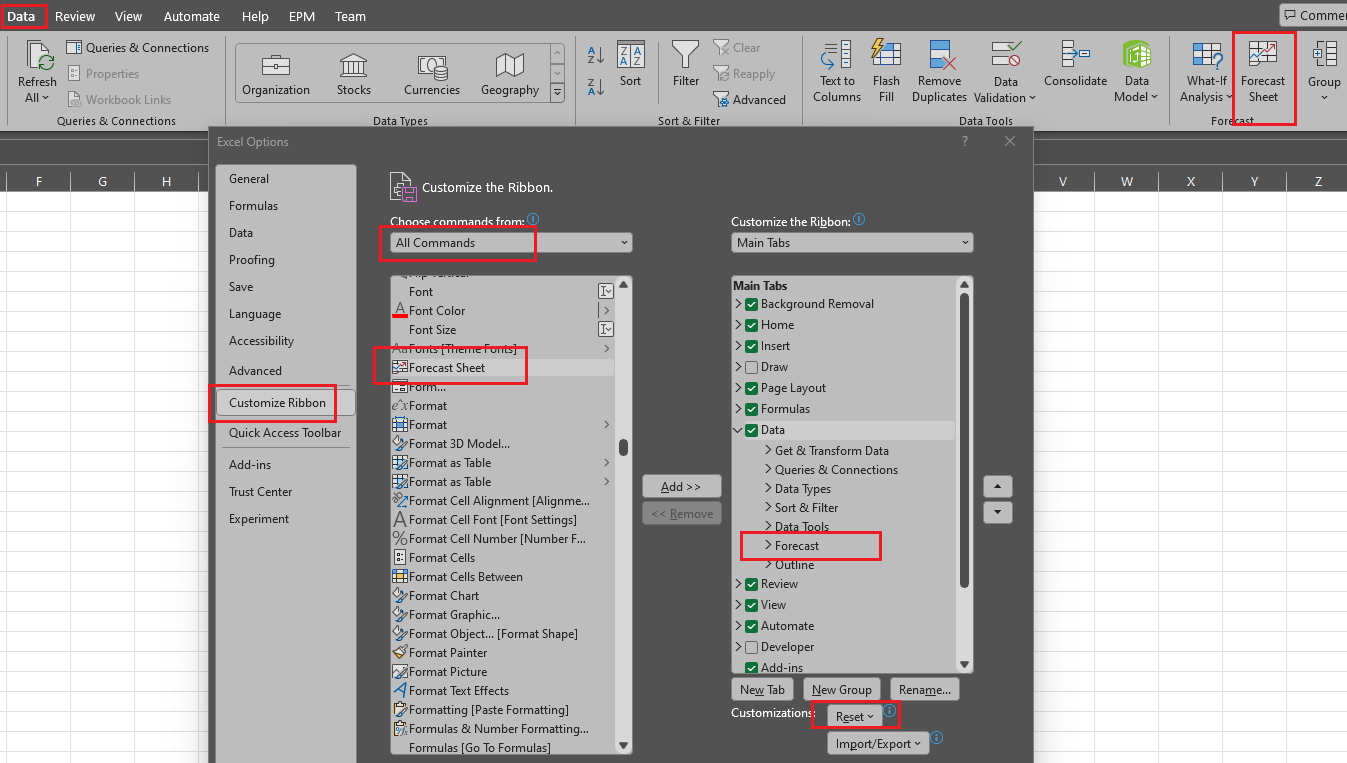Click the New Group button
Image resolution: width=1347 pixels, height=763 pixels.
click(x=841, y=689)
